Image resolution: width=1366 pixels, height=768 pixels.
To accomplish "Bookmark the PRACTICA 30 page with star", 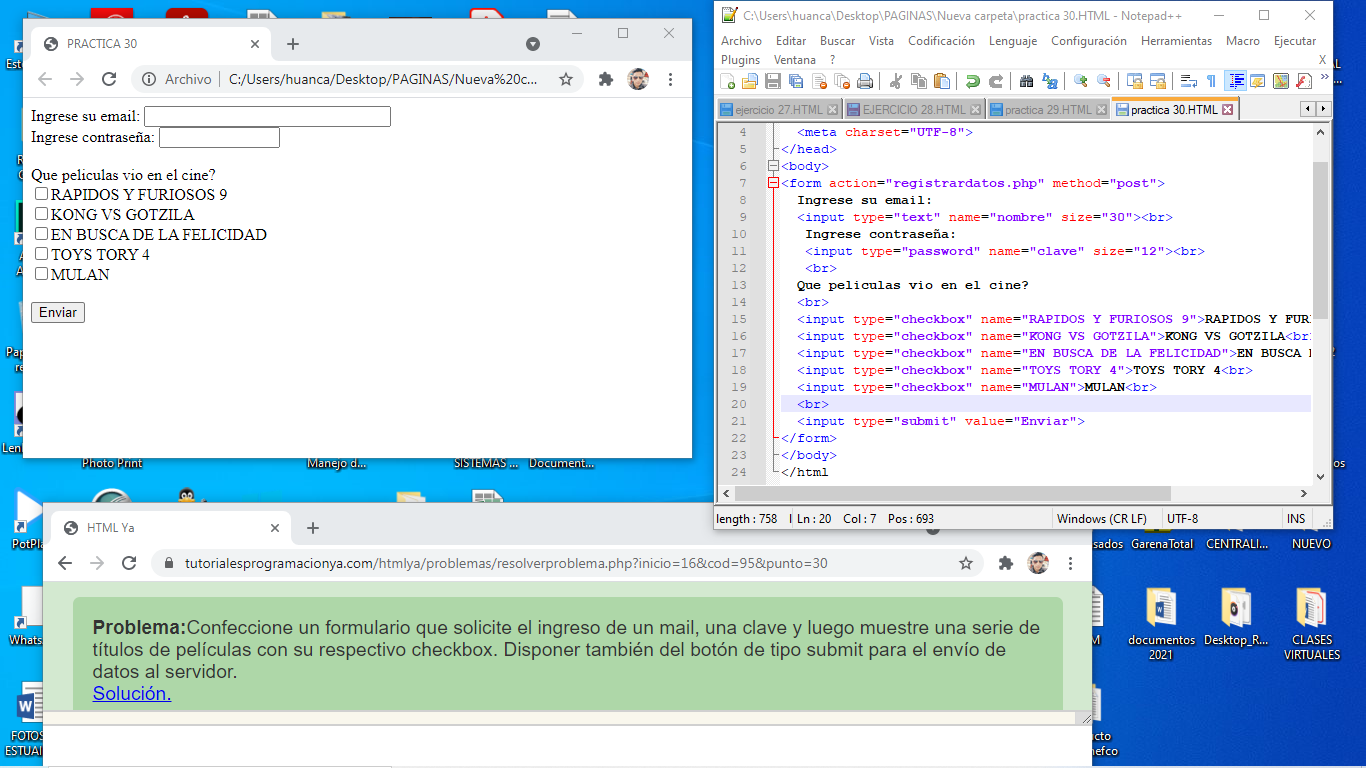I will pos(566,79).
